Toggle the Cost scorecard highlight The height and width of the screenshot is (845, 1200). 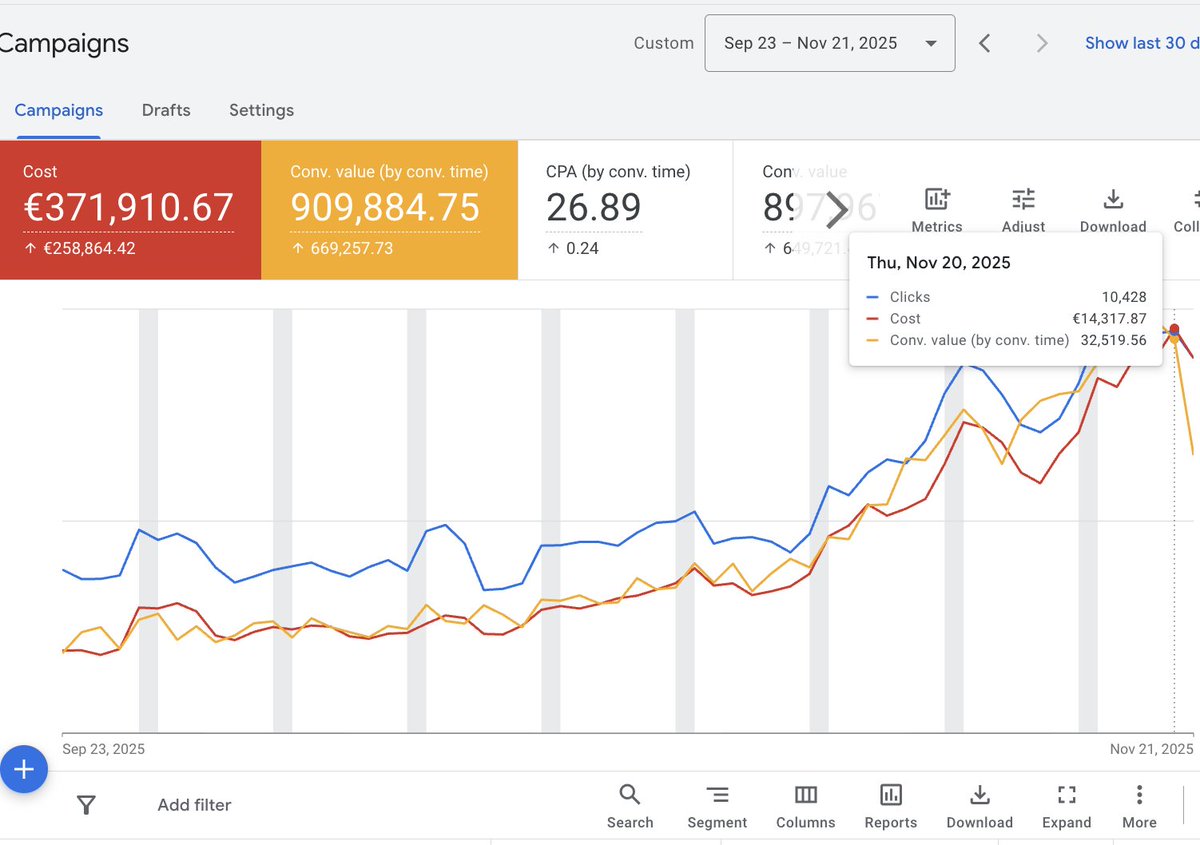[130, 208]
